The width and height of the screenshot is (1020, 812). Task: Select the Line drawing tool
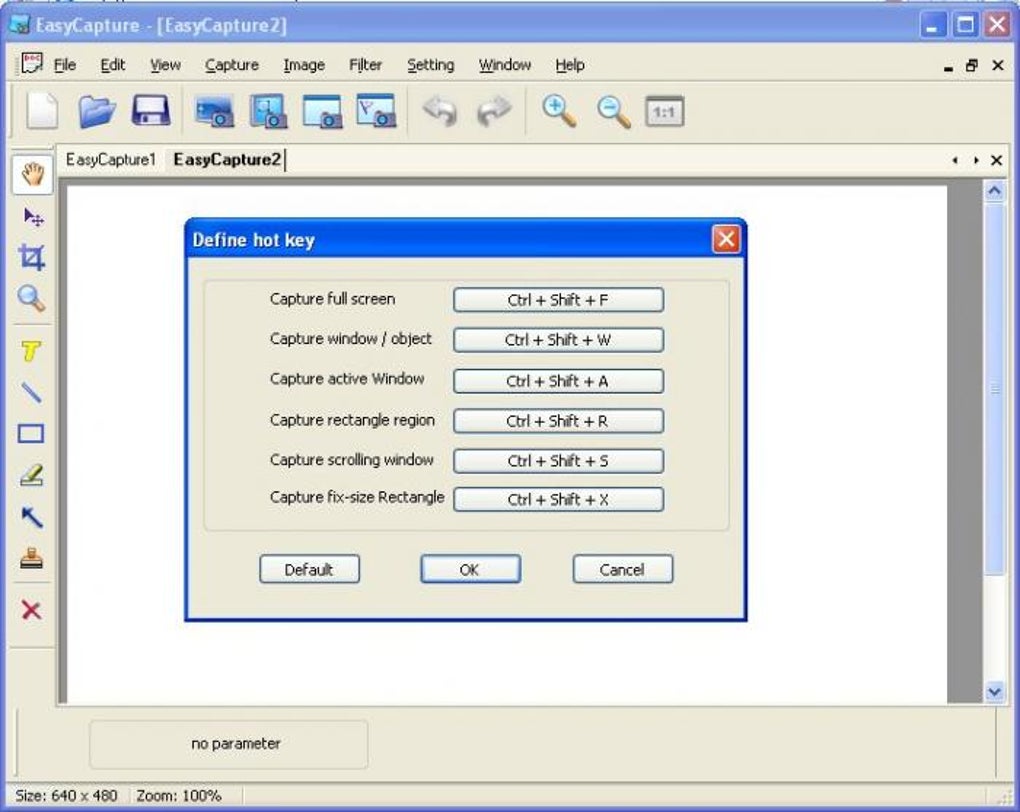[x=31, y=392]
